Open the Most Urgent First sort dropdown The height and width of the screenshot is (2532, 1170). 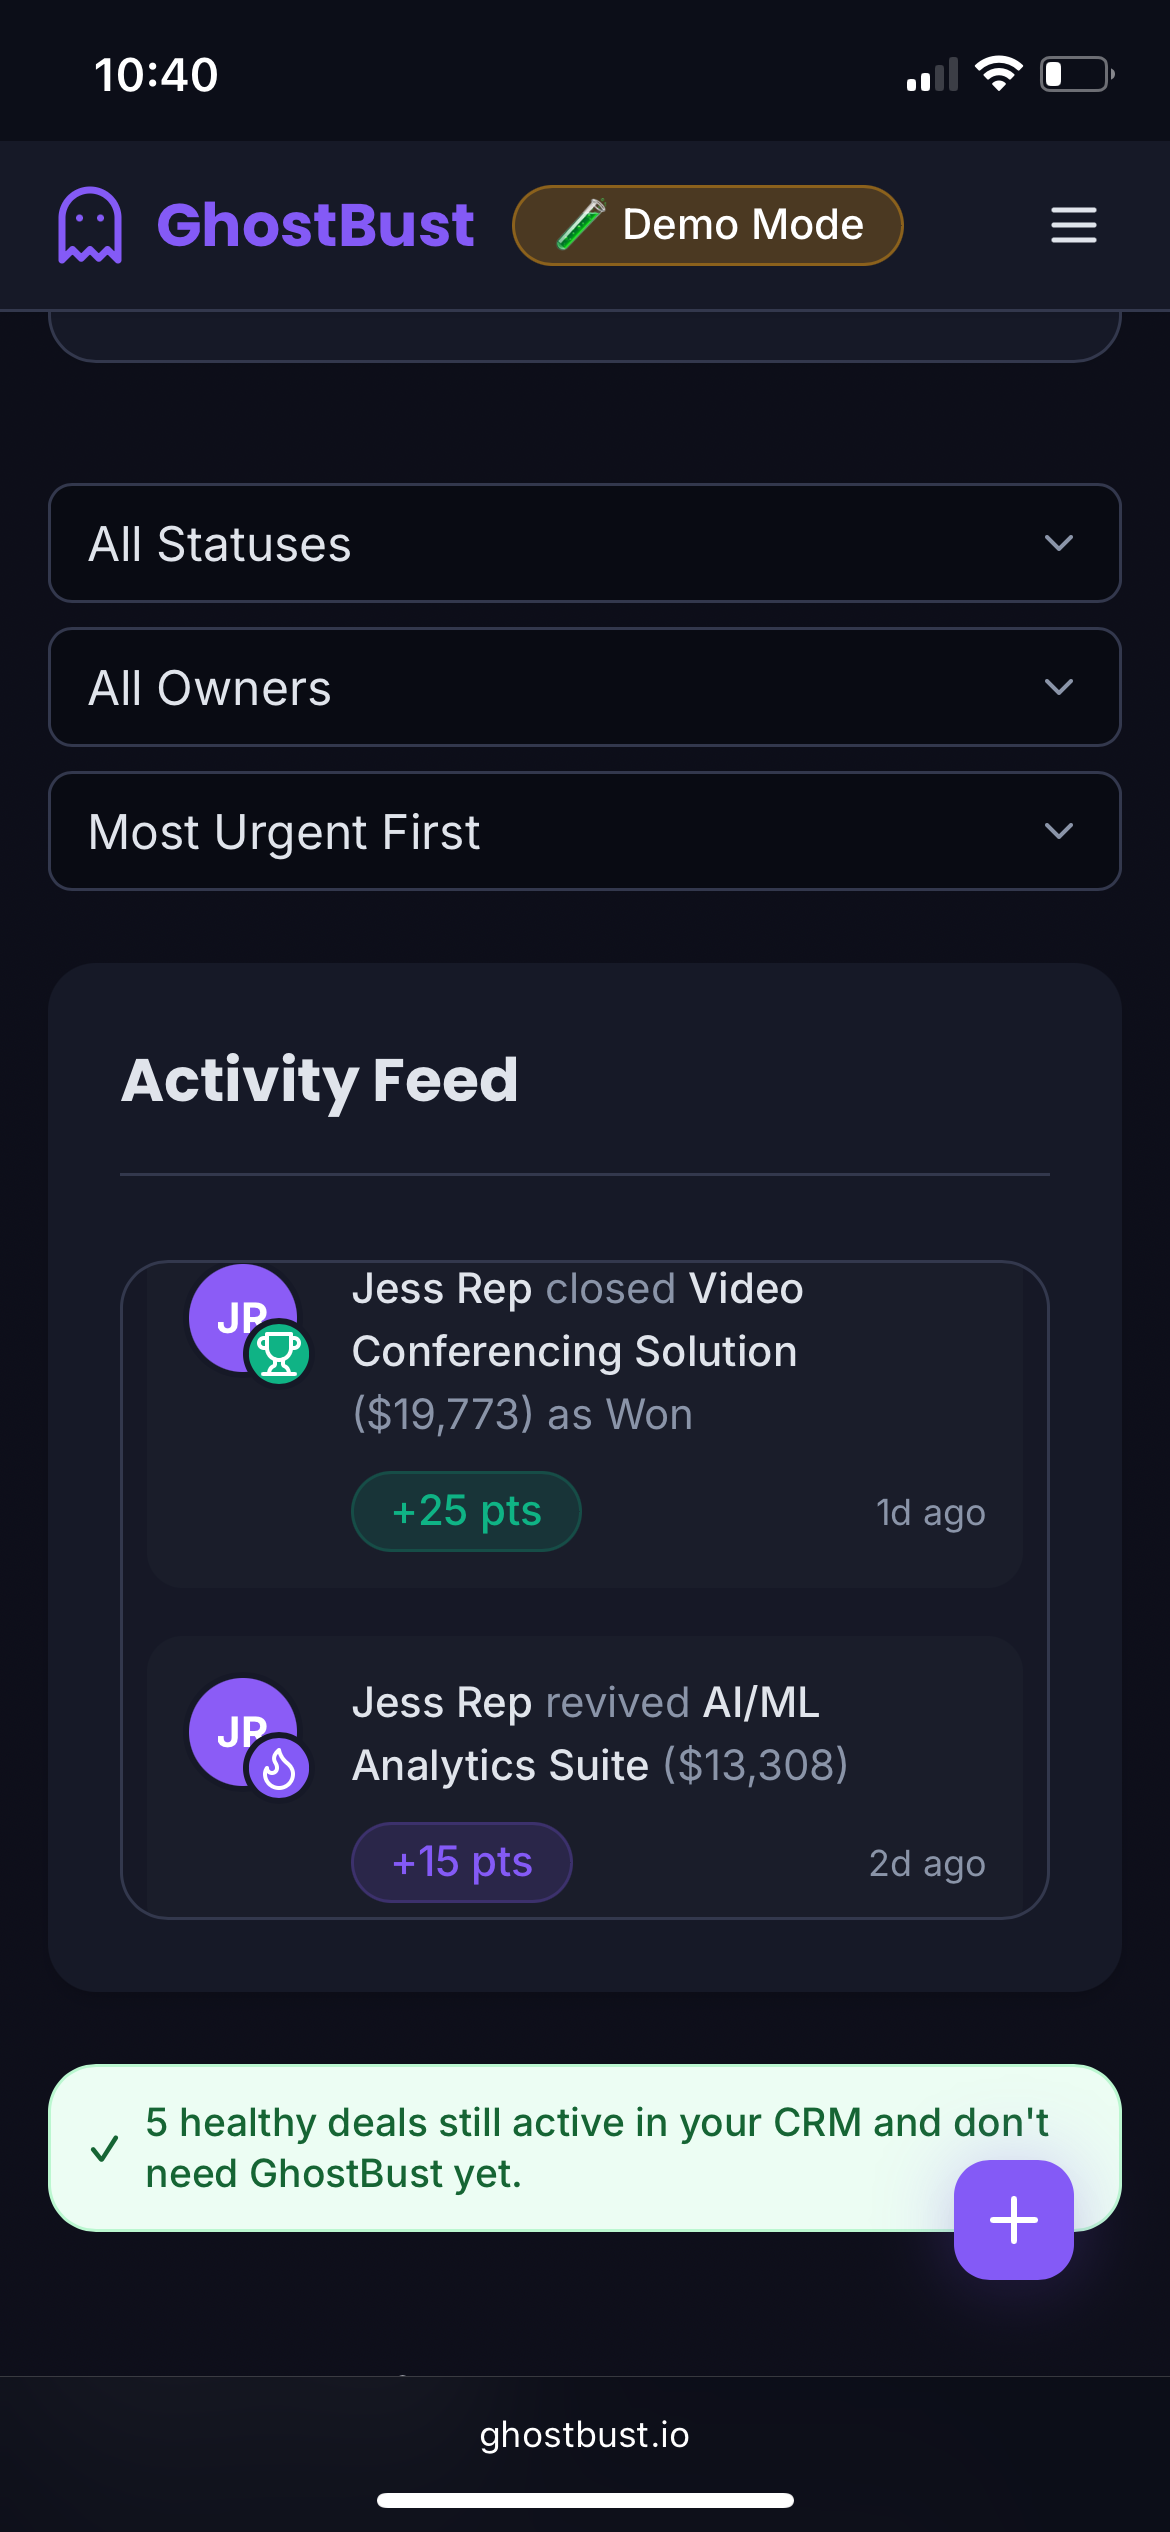click(585, 831)
